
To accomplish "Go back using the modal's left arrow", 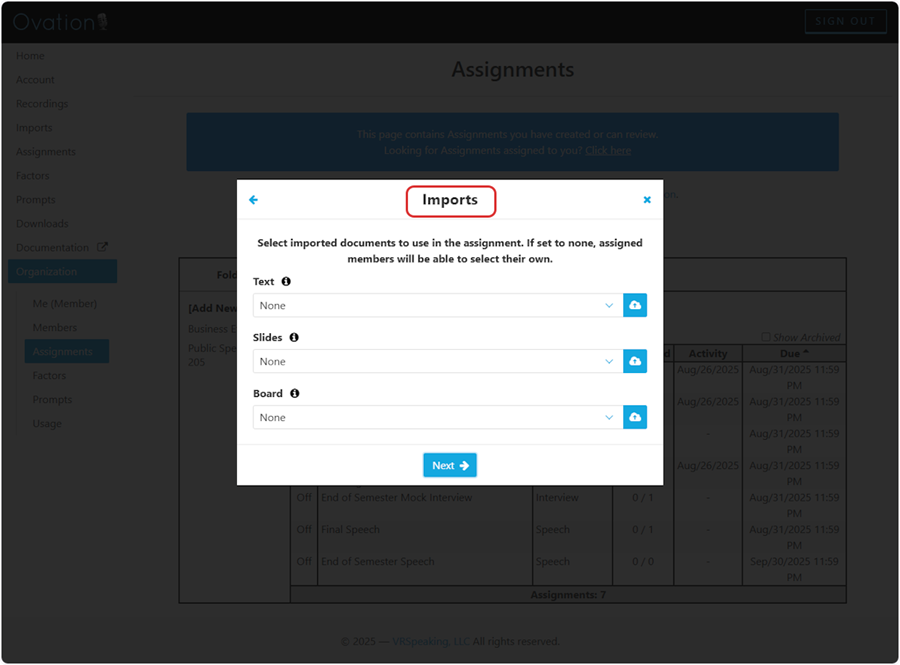I will tap(253, 200).
